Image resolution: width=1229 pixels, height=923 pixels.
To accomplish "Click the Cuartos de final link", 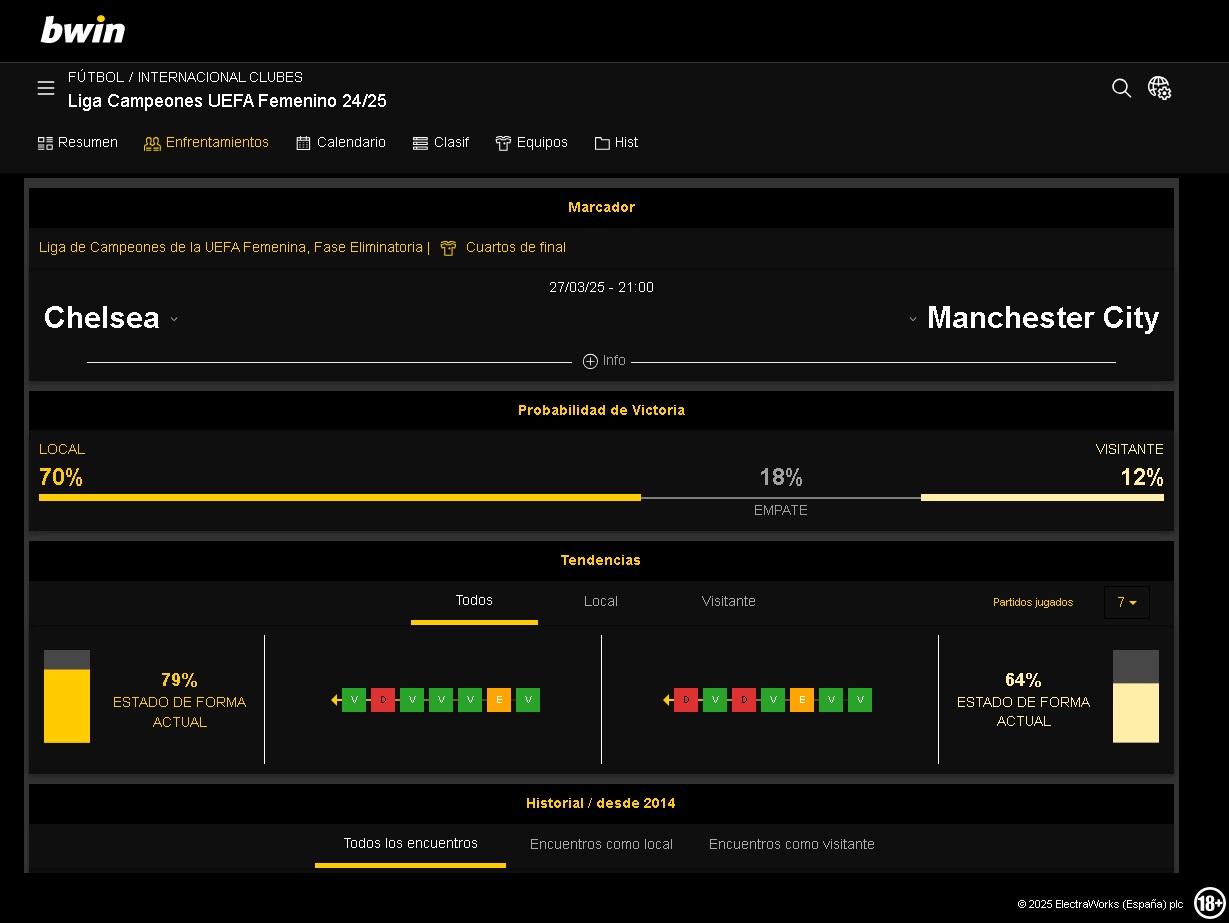I will 516,248.
